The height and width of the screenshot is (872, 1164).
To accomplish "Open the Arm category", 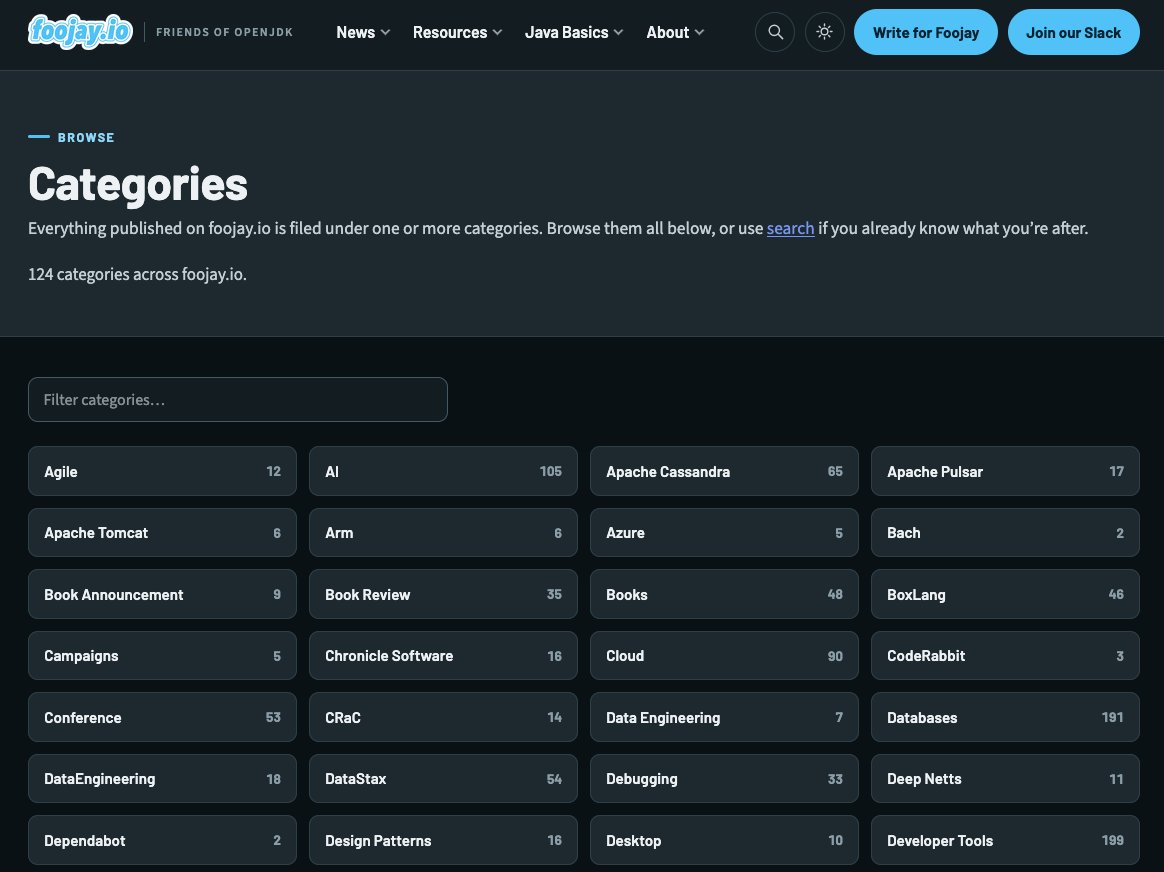I will pyautogui.click(x=443, y=533).
